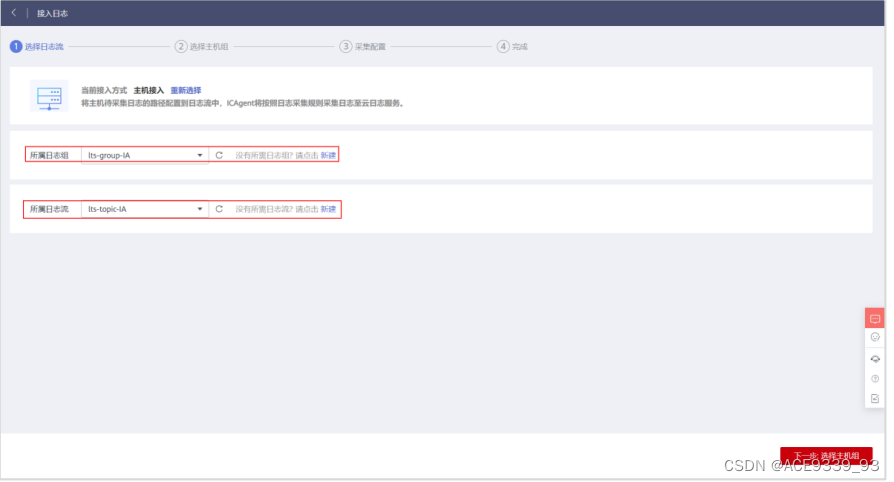
Task: Click the 下一步: 选择主机组 button
Action: pos(826,456)
